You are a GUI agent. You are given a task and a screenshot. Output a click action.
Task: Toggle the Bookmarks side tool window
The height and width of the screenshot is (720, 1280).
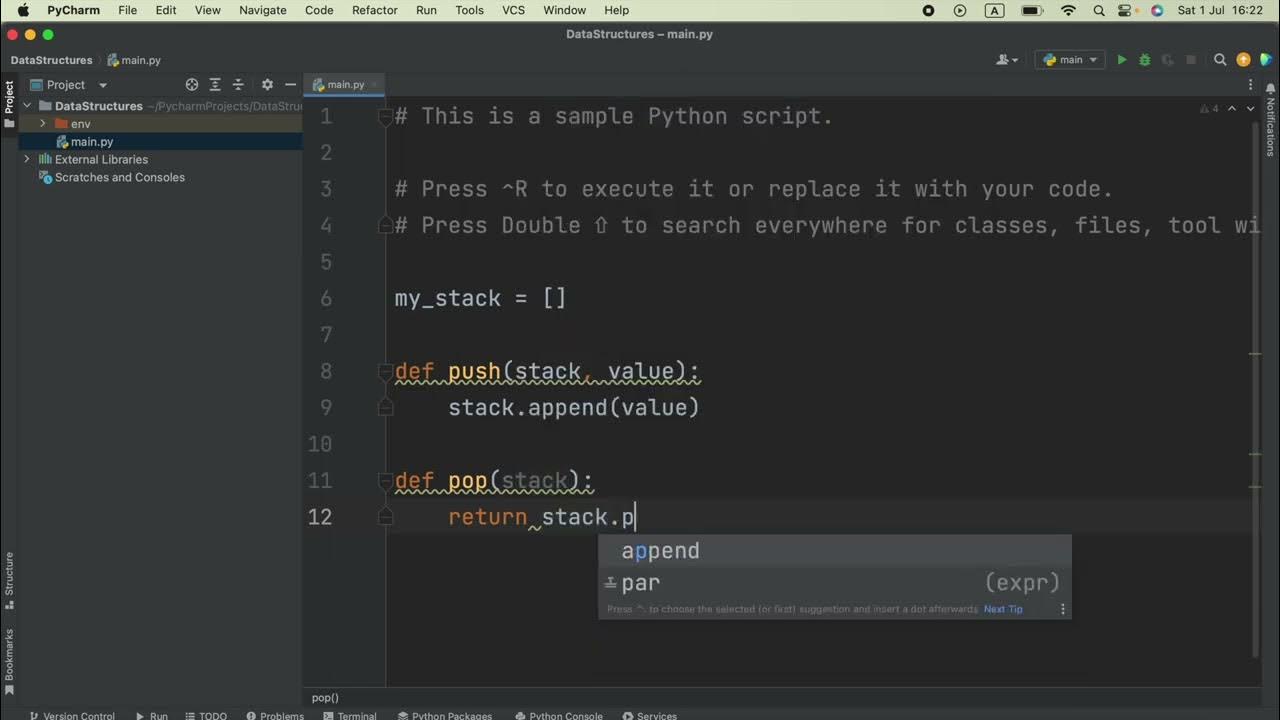coord(9,662)
